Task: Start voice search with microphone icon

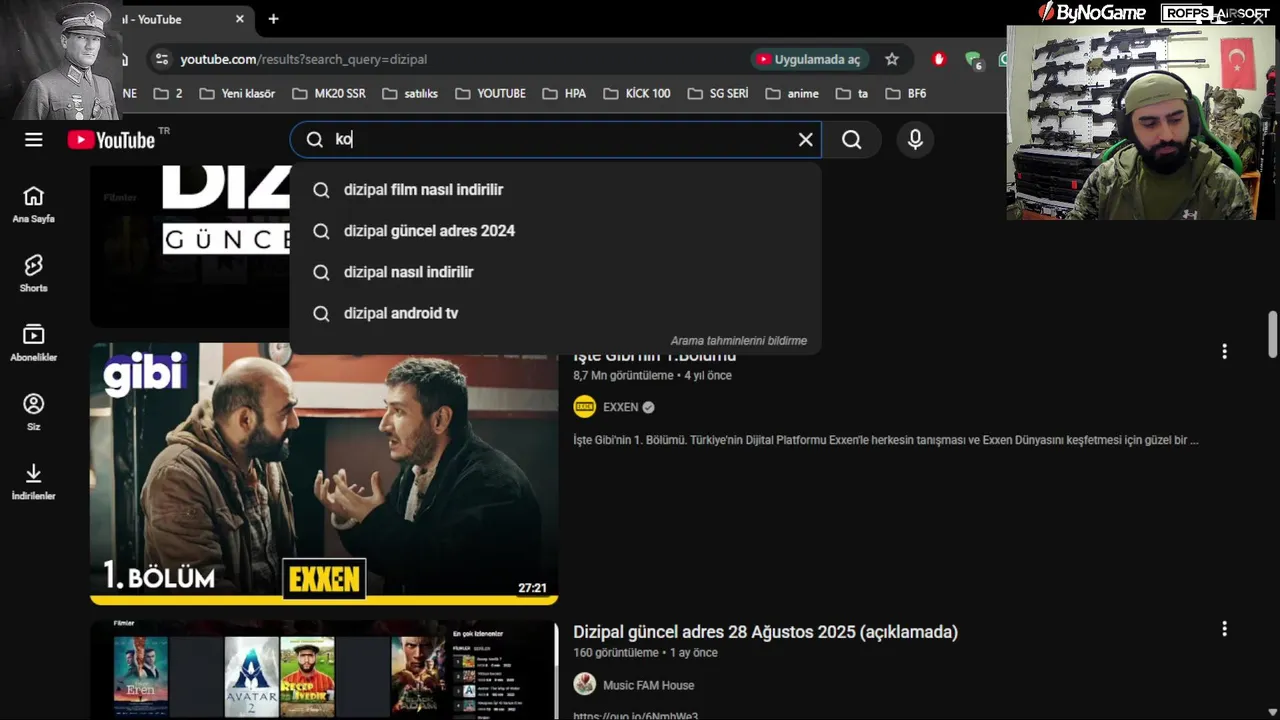Action: tap(915, 140)
